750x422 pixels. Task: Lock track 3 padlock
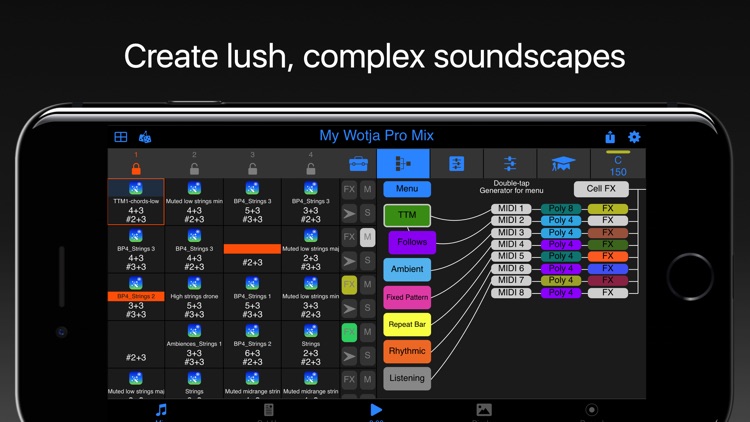click(x=253, y=168)
